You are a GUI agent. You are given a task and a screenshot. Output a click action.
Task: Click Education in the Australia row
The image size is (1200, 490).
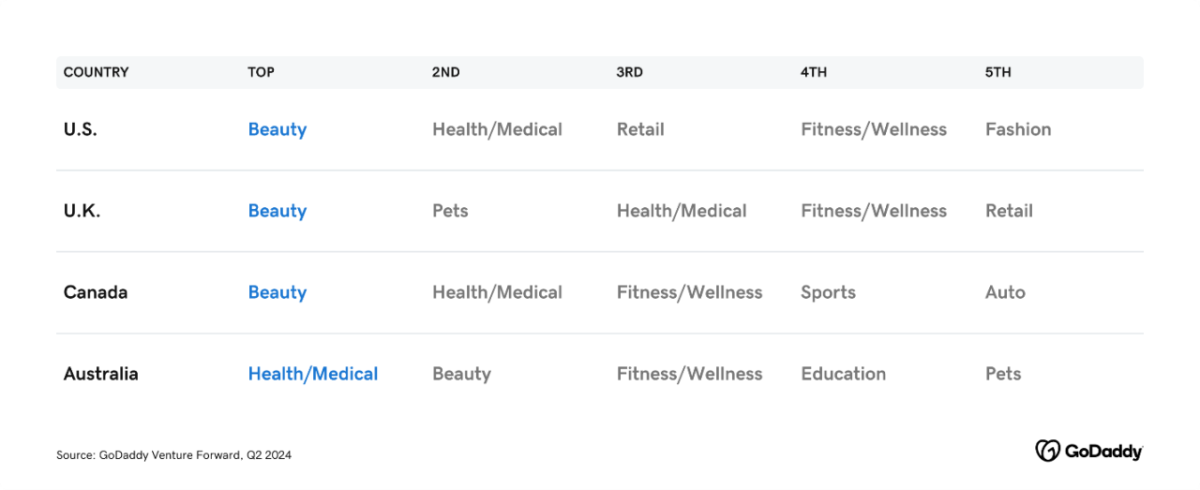tap(843, 374)
